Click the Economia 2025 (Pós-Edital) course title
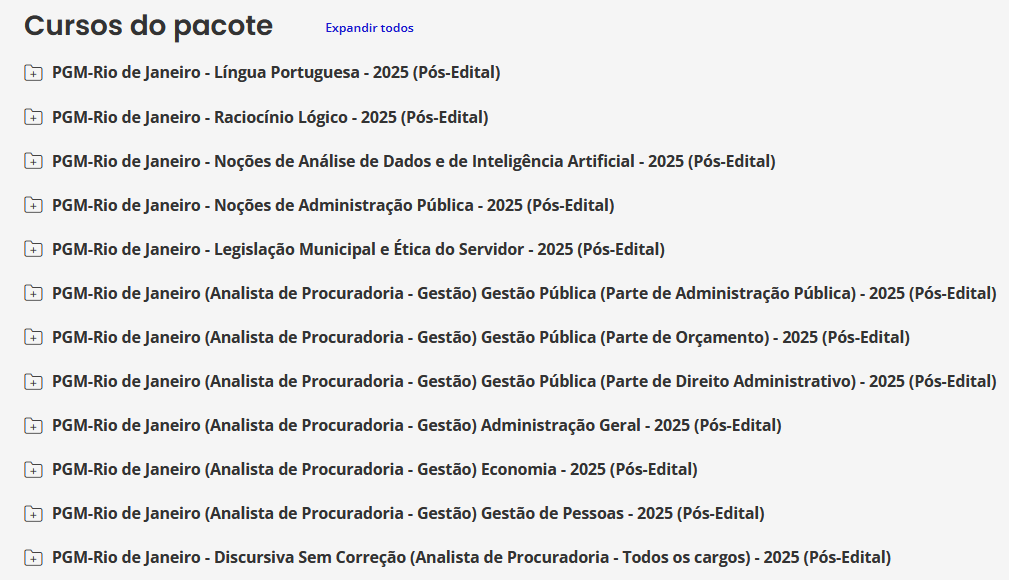The image size is (1009, 580). point(372,468)
